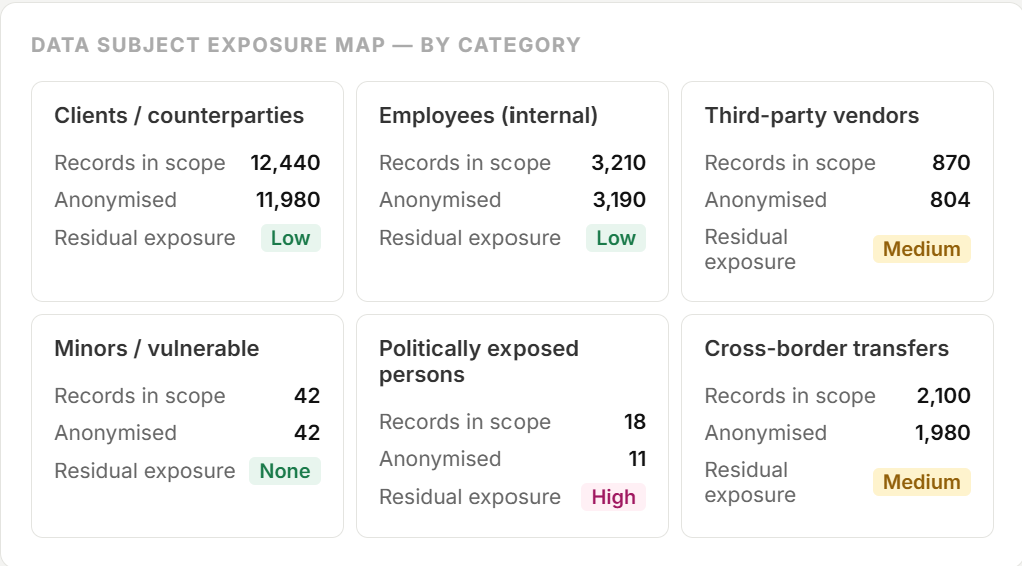This screenshot has height=566, width=1022.
Task: Select the 11,980 anonymised value
Action: pos(287,200)
